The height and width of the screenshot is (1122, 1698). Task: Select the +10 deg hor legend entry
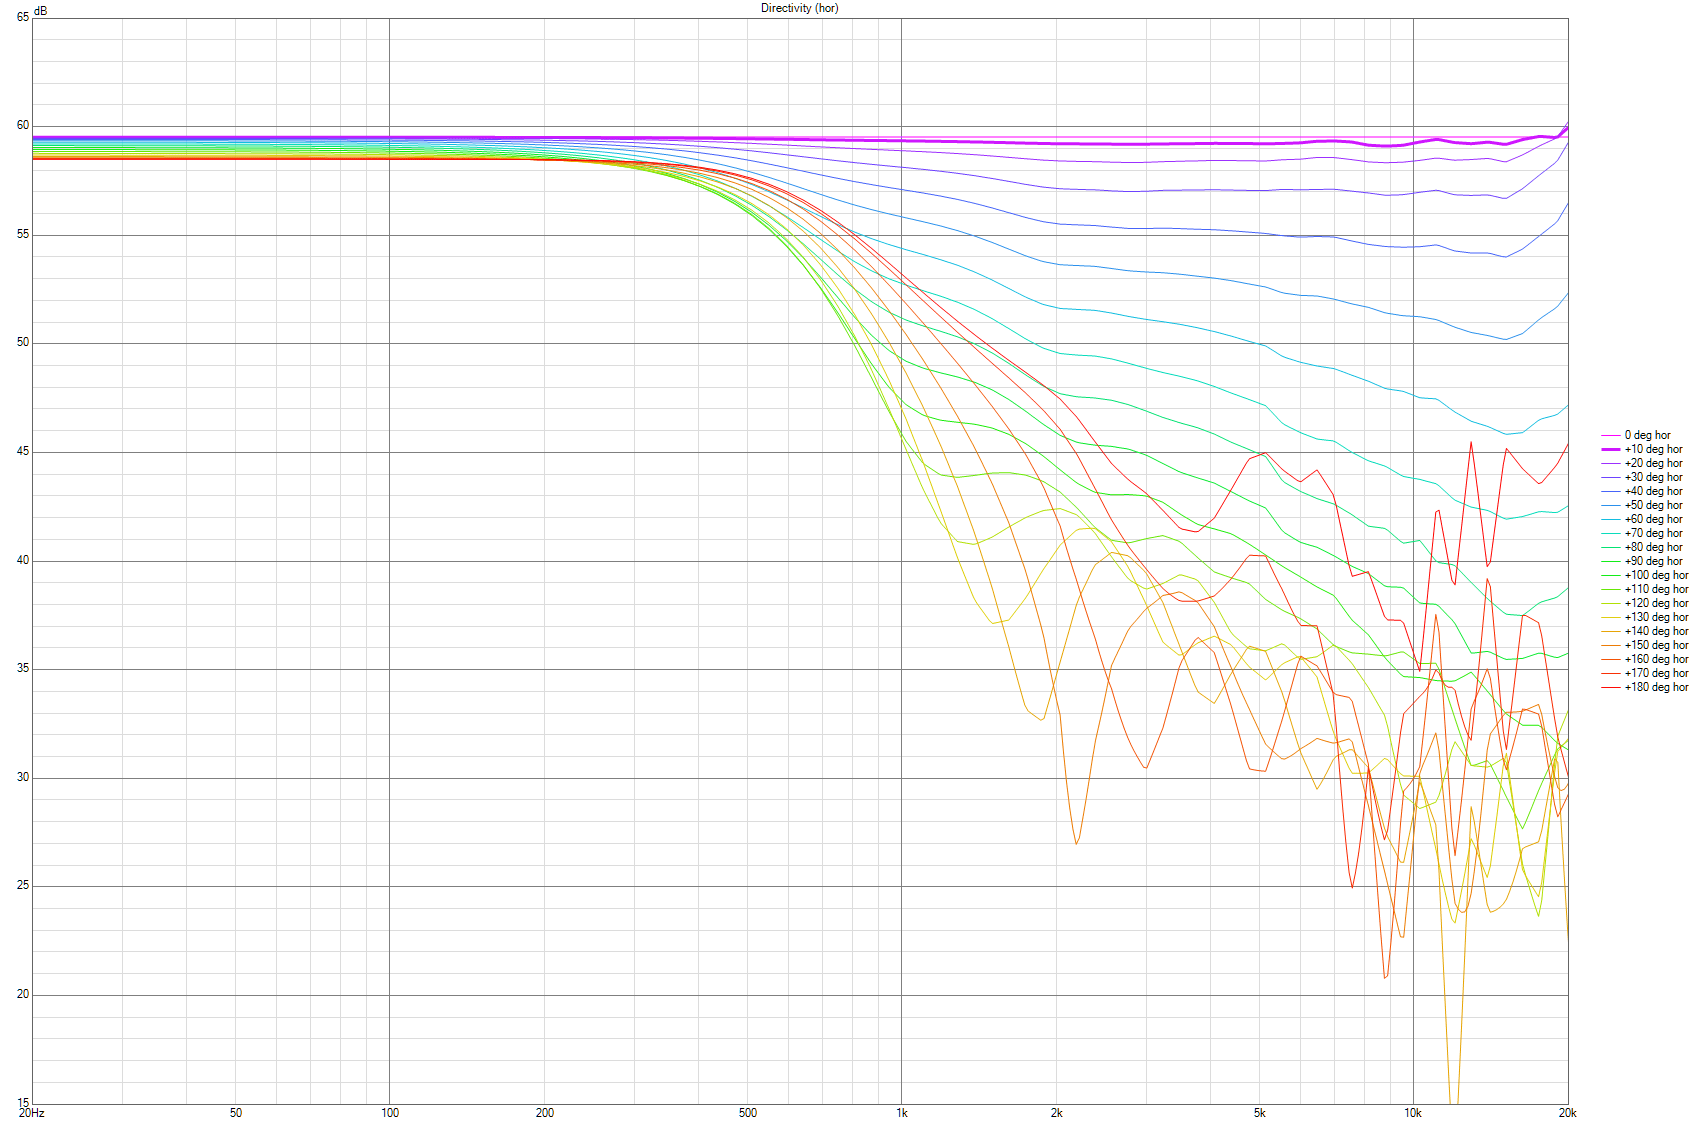pos(1642,449)
